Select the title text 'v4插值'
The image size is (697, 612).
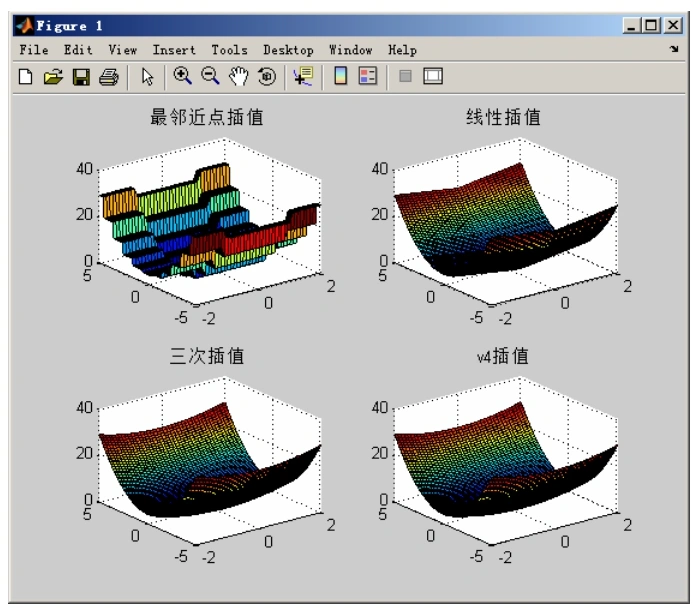click(x=503, y=356)
